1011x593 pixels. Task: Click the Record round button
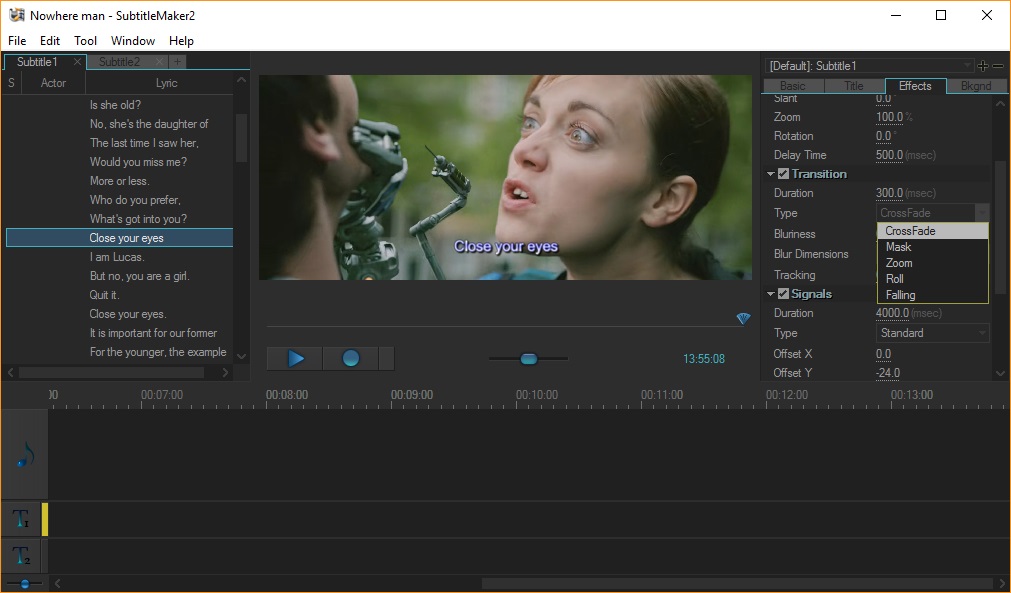click(351, 358)
